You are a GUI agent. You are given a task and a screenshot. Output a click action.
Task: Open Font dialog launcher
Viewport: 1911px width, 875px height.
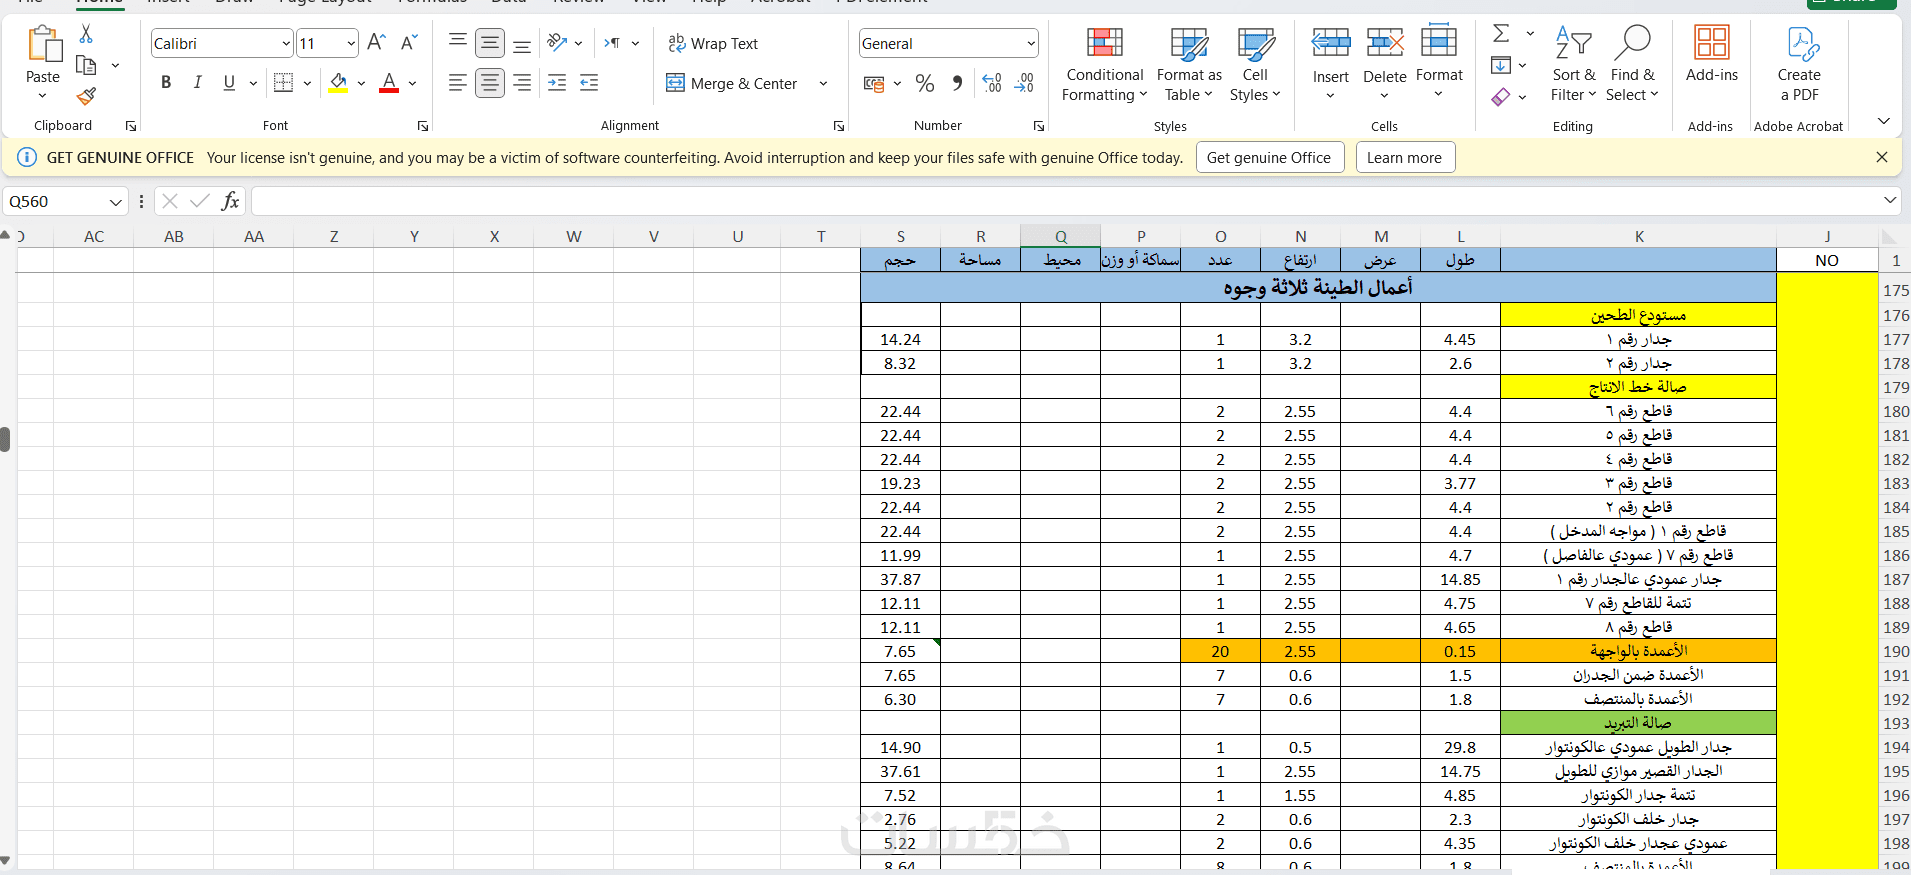(x=423, y=126)
